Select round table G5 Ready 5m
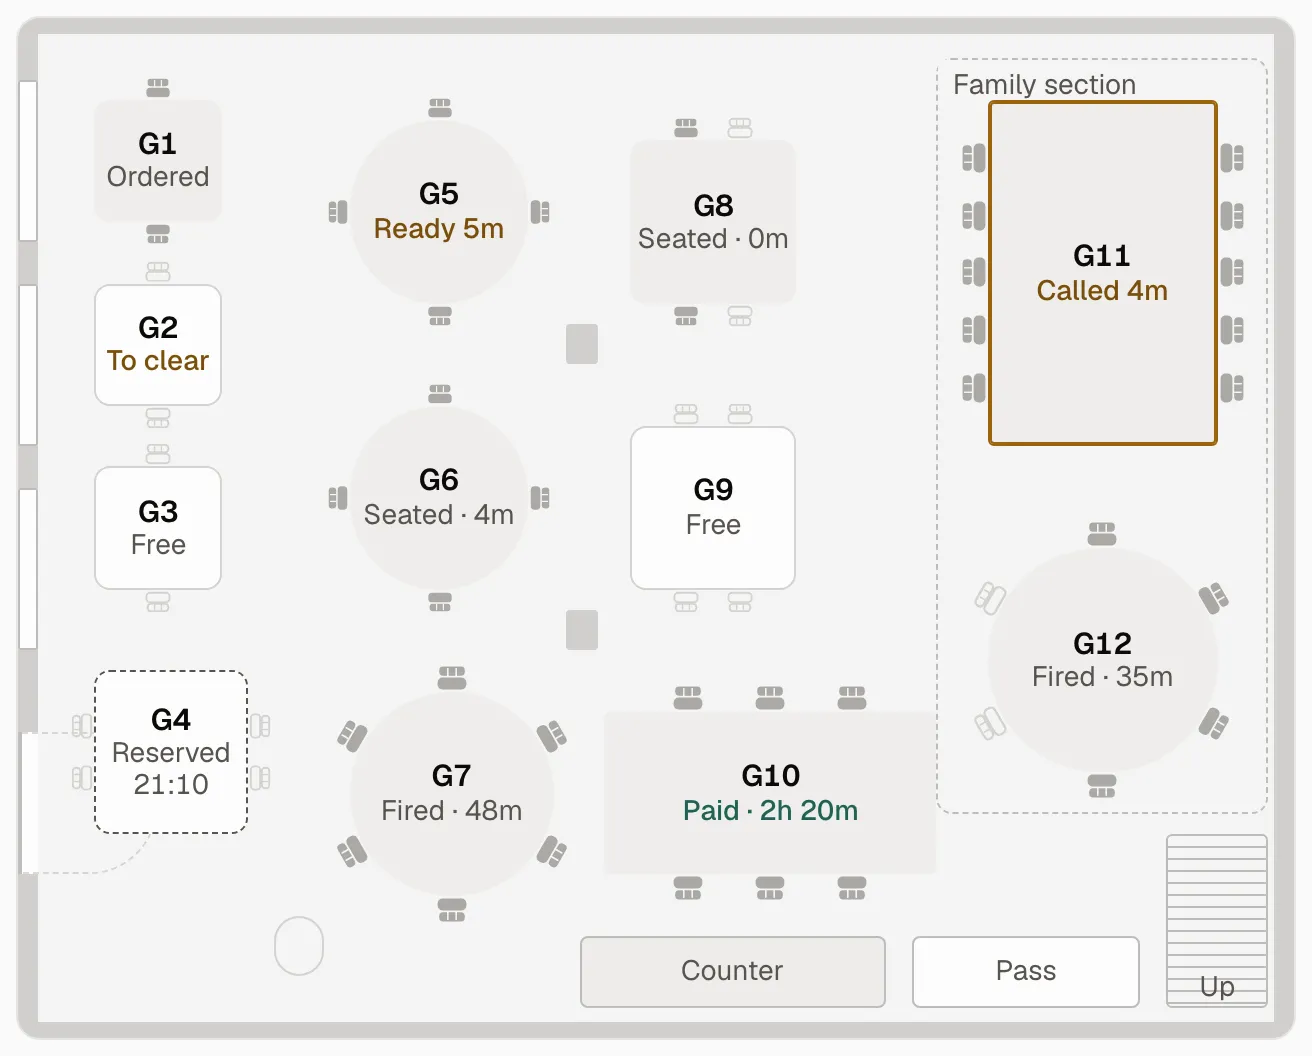The height and width of the screenshot is (1056, 1312). click(439, 211)
